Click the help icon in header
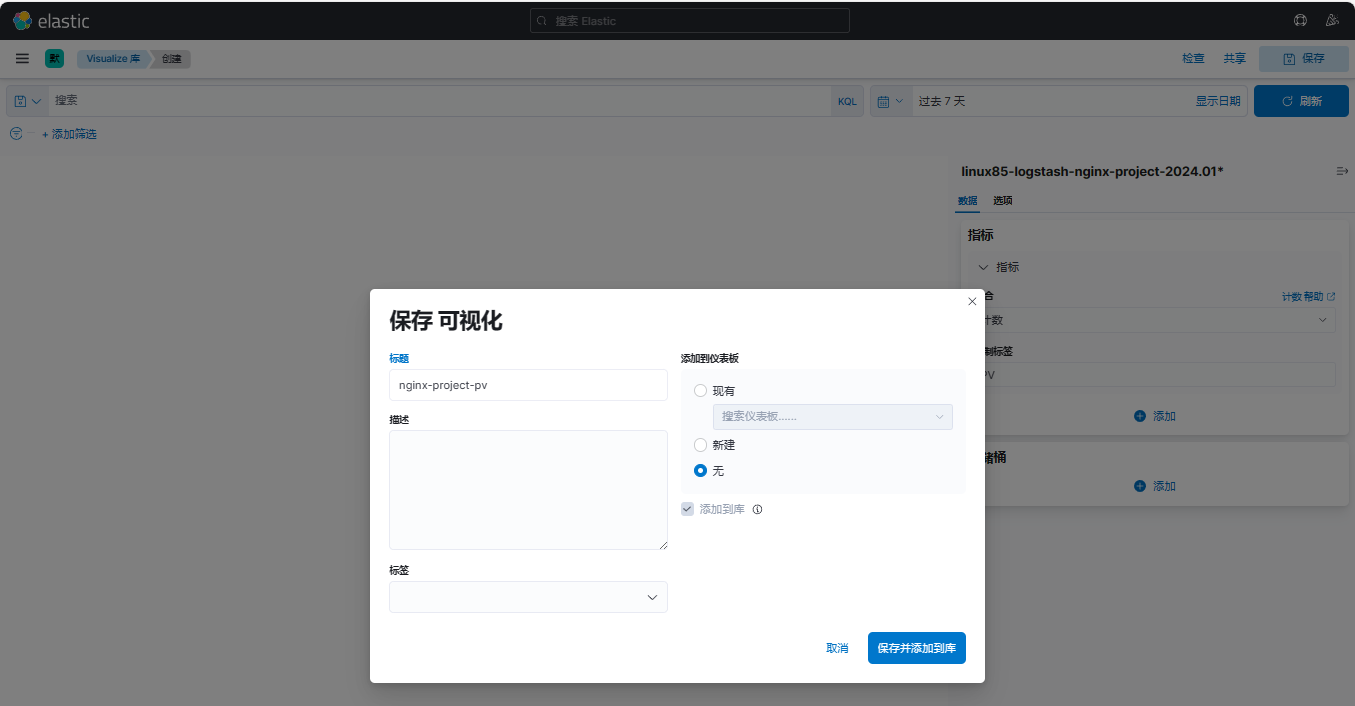The image size is (1355, 706). click(x=1300, y=20)
